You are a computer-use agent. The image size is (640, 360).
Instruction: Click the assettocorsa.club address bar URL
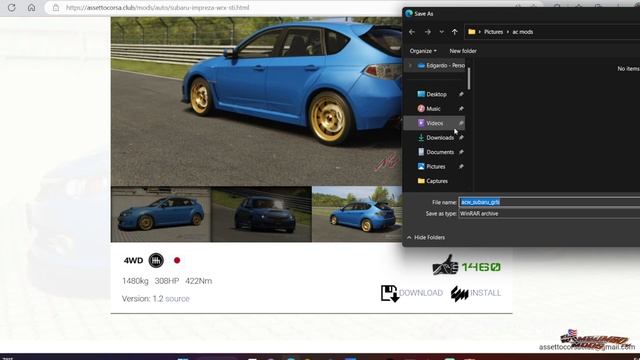click(158, 7)
